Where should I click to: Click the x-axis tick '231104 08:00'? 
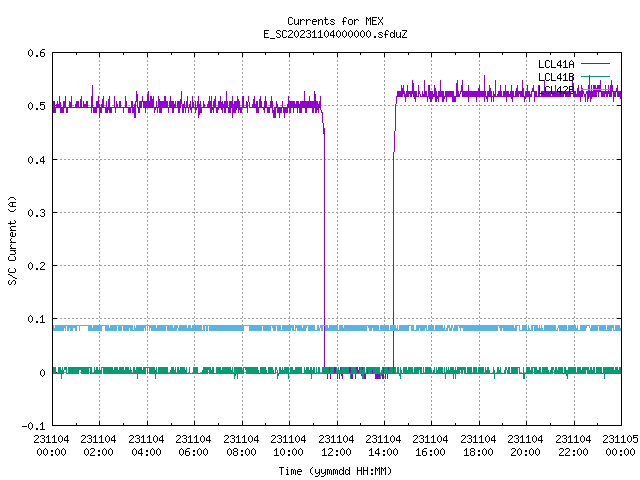[x=241, y=446]
